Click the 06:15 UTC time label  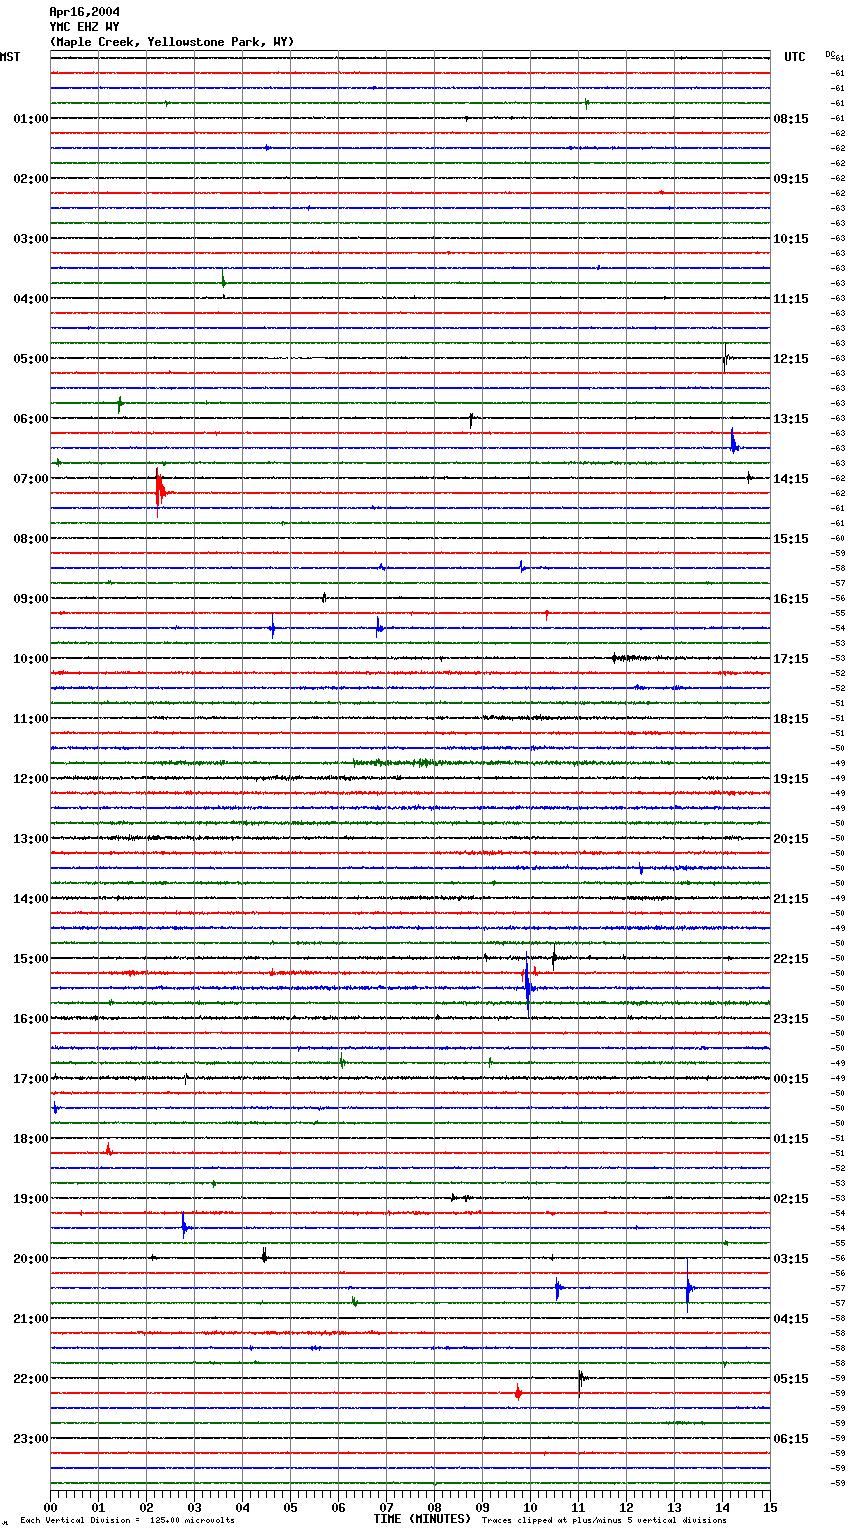click(791, 1439)
